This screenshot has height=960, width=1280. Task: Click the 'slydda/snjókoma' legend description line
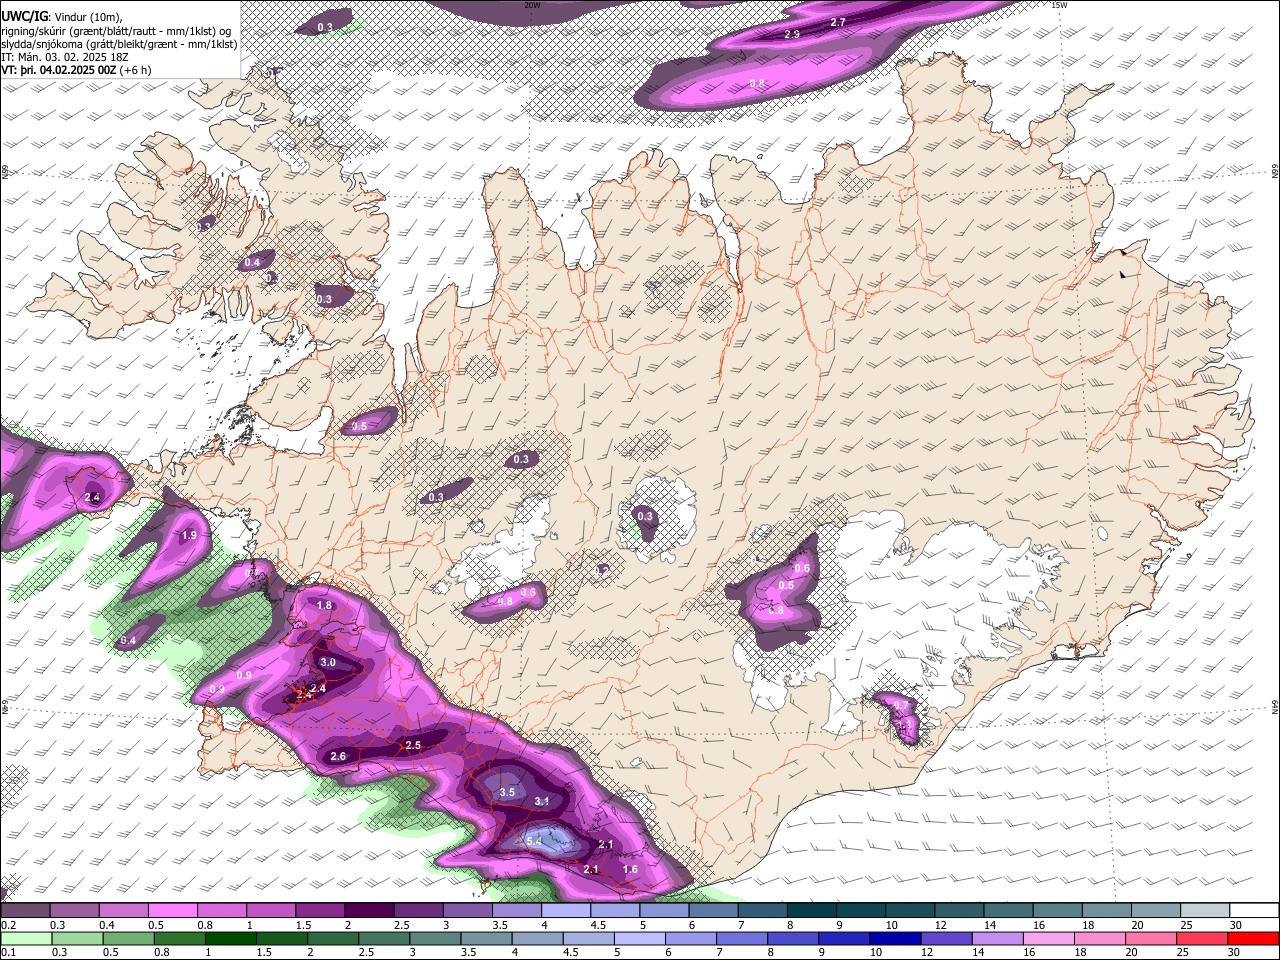(119, 44)
